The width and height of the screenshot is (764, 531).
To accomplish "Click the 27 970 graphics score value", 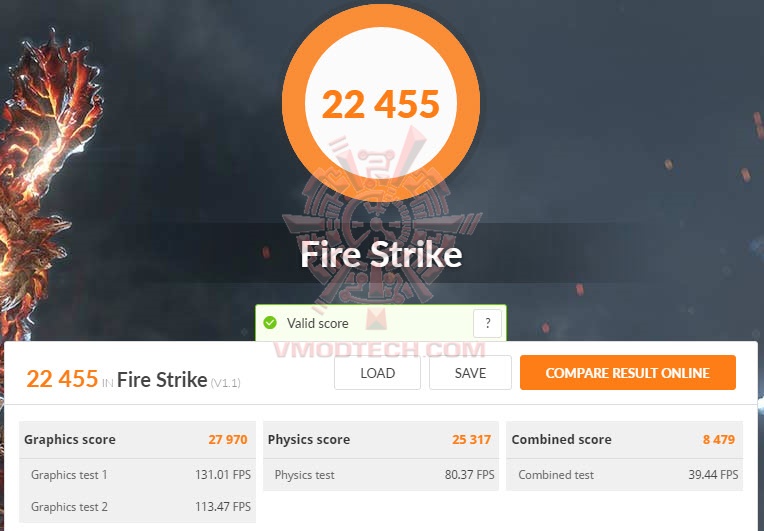I will click(x=228, y=439).
